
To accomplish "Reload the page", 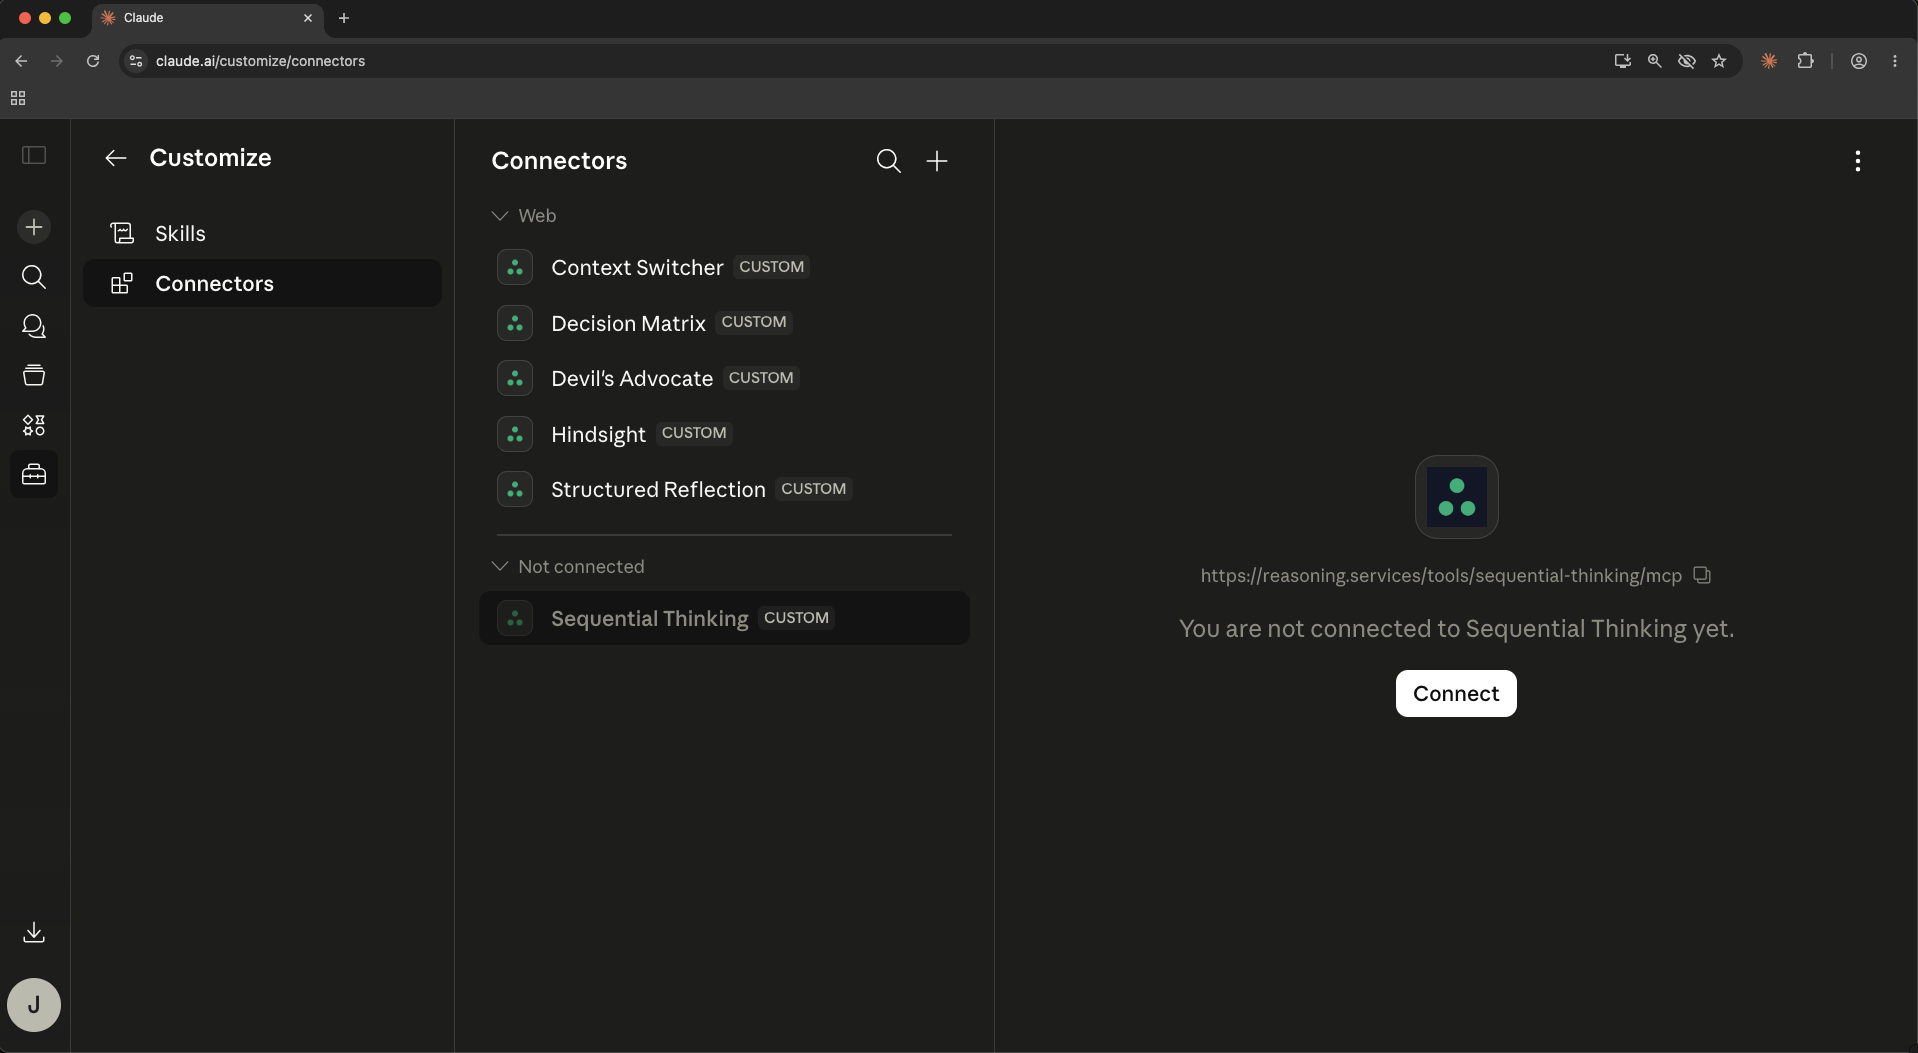I will click(x=93, y=61).
